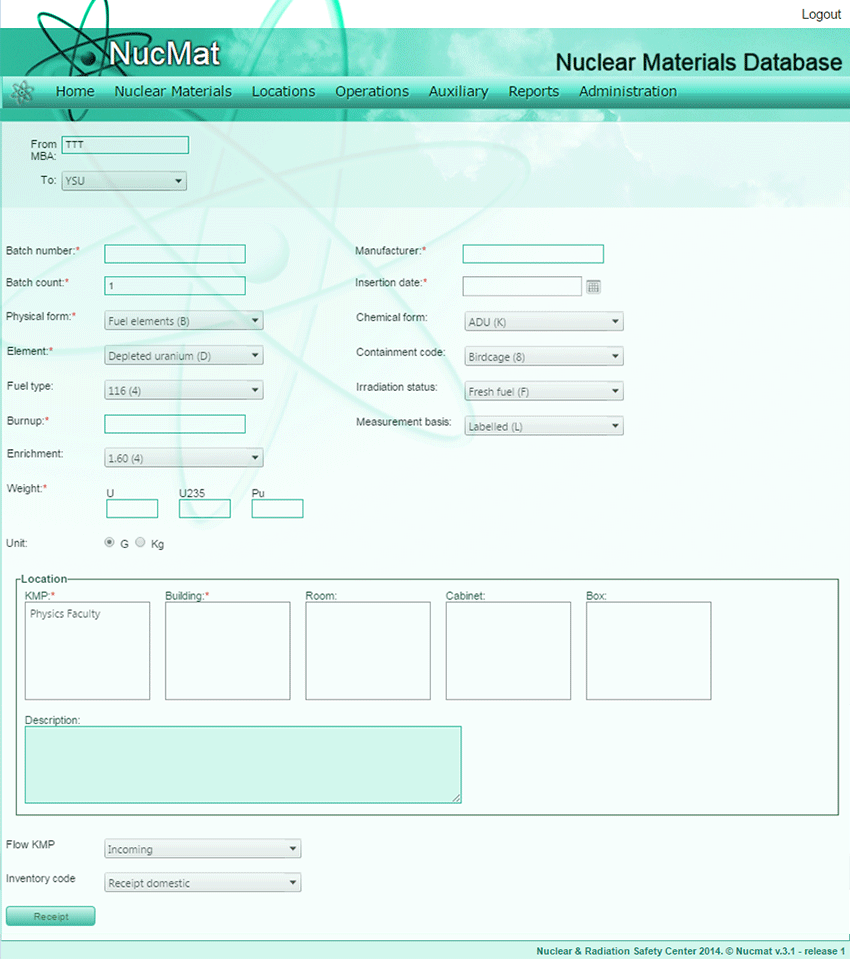Image resolution: width=850 pixels, height=959 pixels.
Task: Select the Kg unit radio button
Action: (140, 543)
